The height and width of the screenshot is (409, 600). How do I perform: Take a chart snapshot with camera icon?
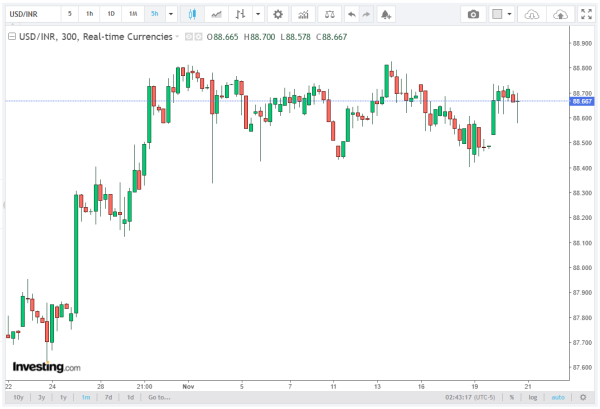click(x=474, y=15)
